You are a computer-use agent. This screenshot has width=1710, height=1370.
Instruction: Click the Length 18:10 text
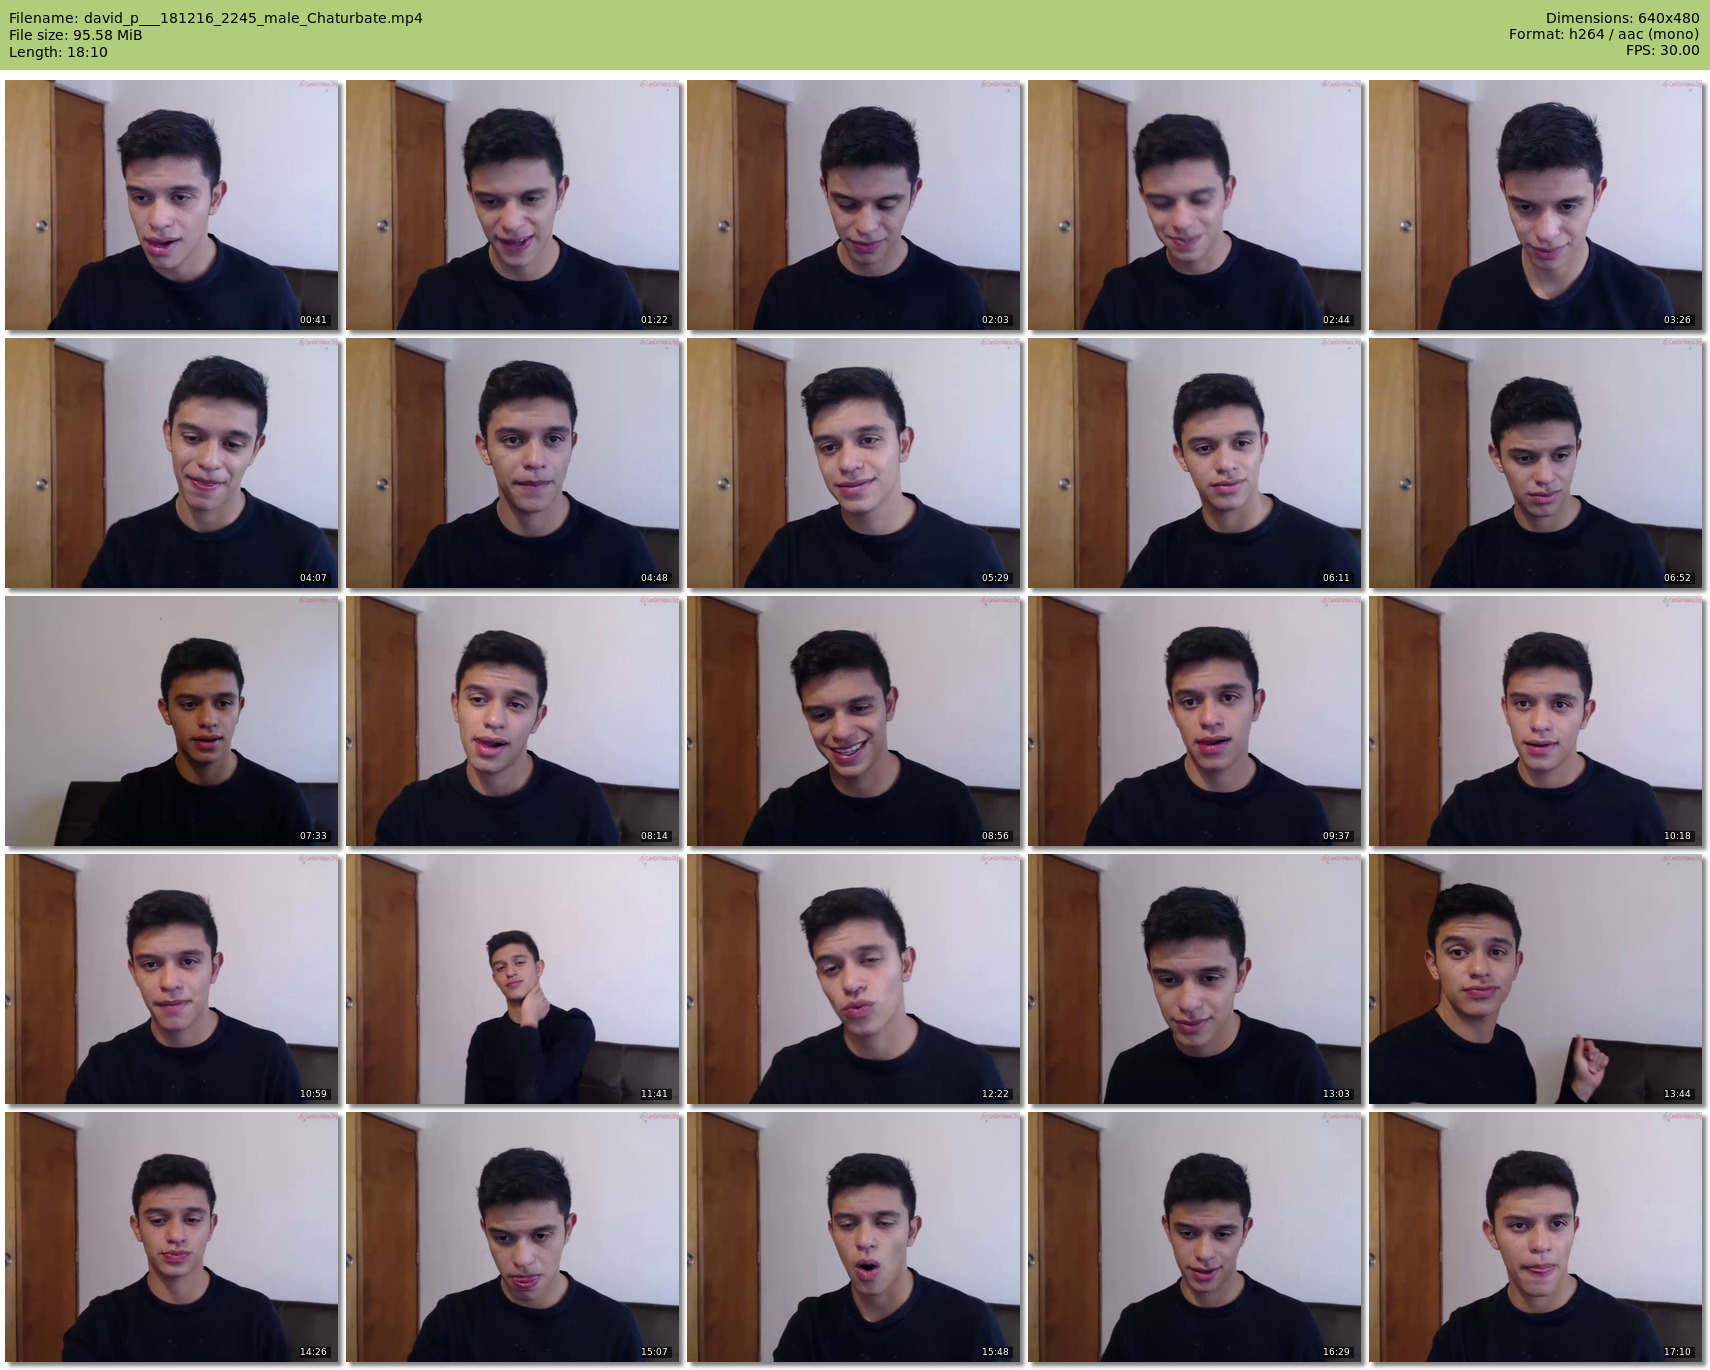[x=58, y=52]
